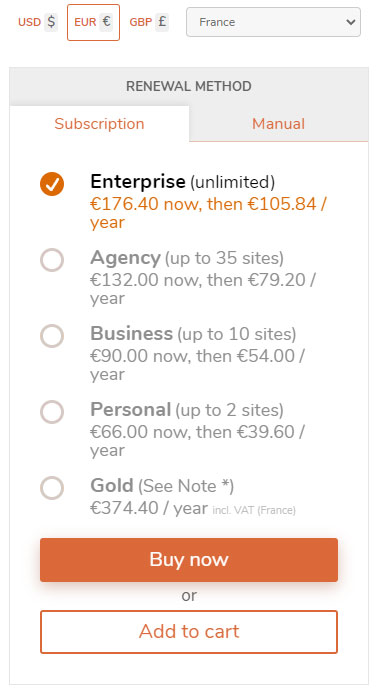Select the EUR euro currency icon
378x693 pixels.
coord(106,22)
